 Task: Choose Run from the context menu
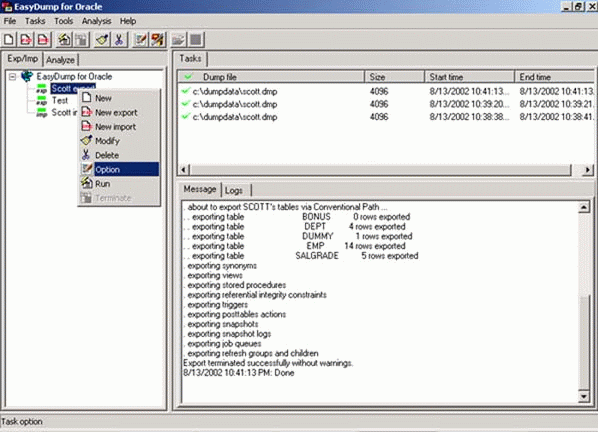(119, 184)
